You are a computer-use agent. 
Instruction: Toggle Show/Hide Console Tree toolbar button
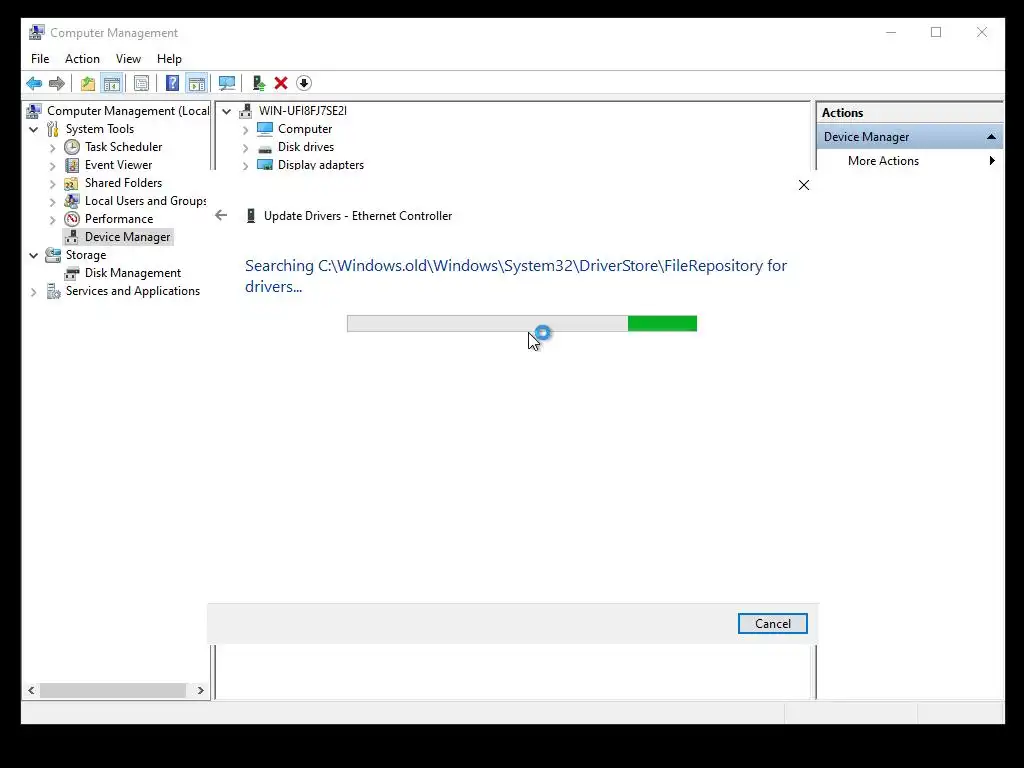112,84
